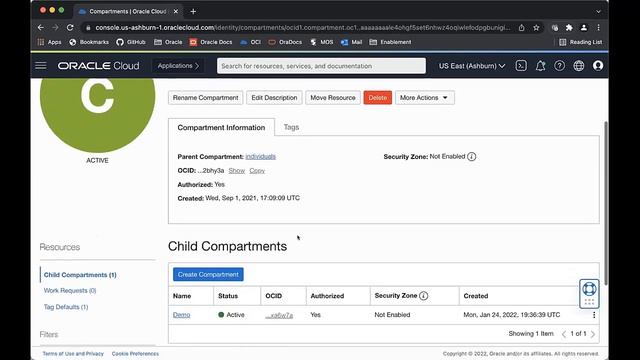Screen dimensions: 640x360
Task: Expand the More Actions dropdown
Action: pyautogui.click(x=424, y=98)
